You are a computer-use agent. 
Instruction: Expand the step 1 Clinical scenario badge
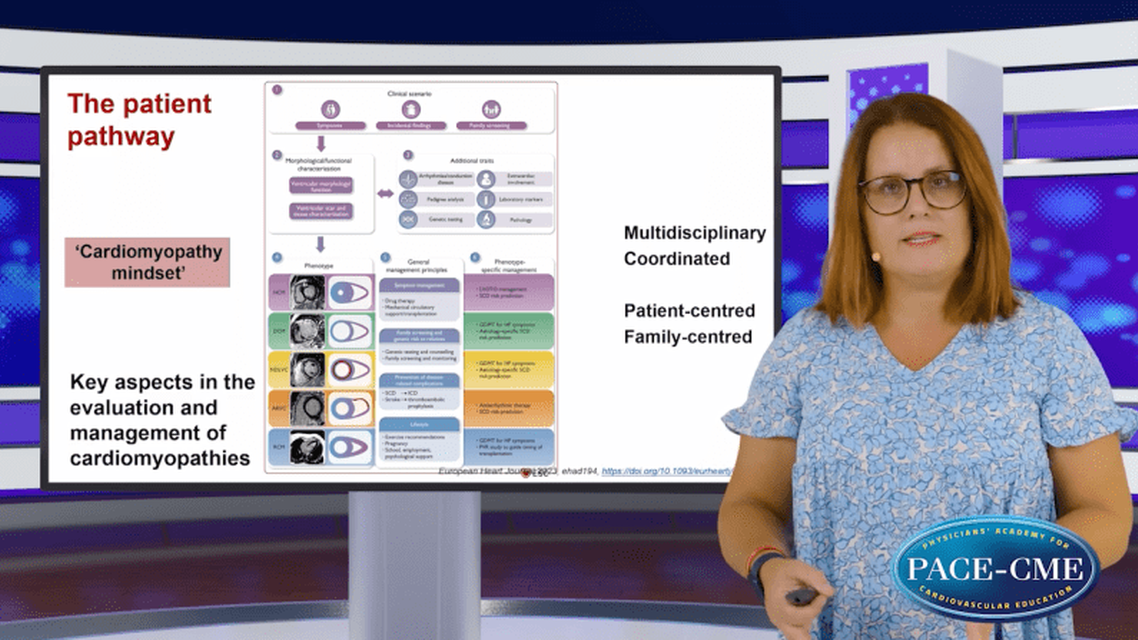pyautogui.click(x=275, y=91)
